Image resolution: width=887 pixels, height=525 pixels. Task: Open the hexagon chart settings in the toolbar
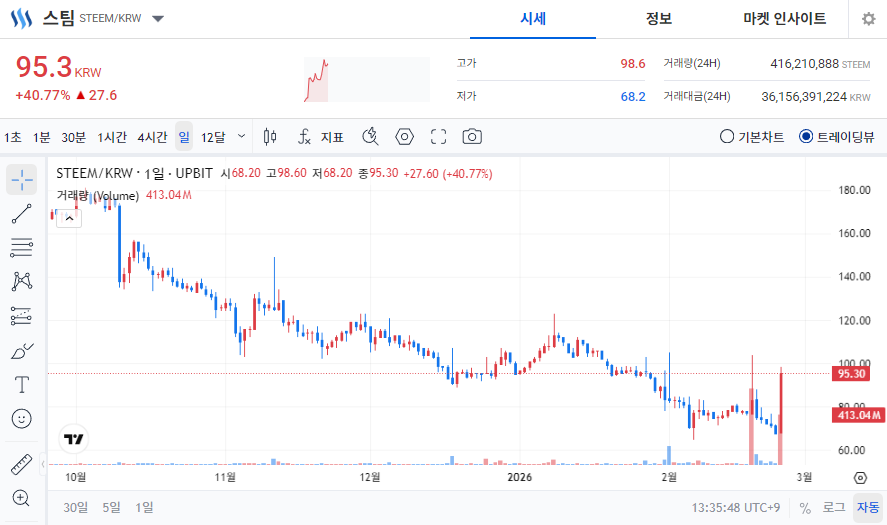pyautogui.click(x=404, y=136)
